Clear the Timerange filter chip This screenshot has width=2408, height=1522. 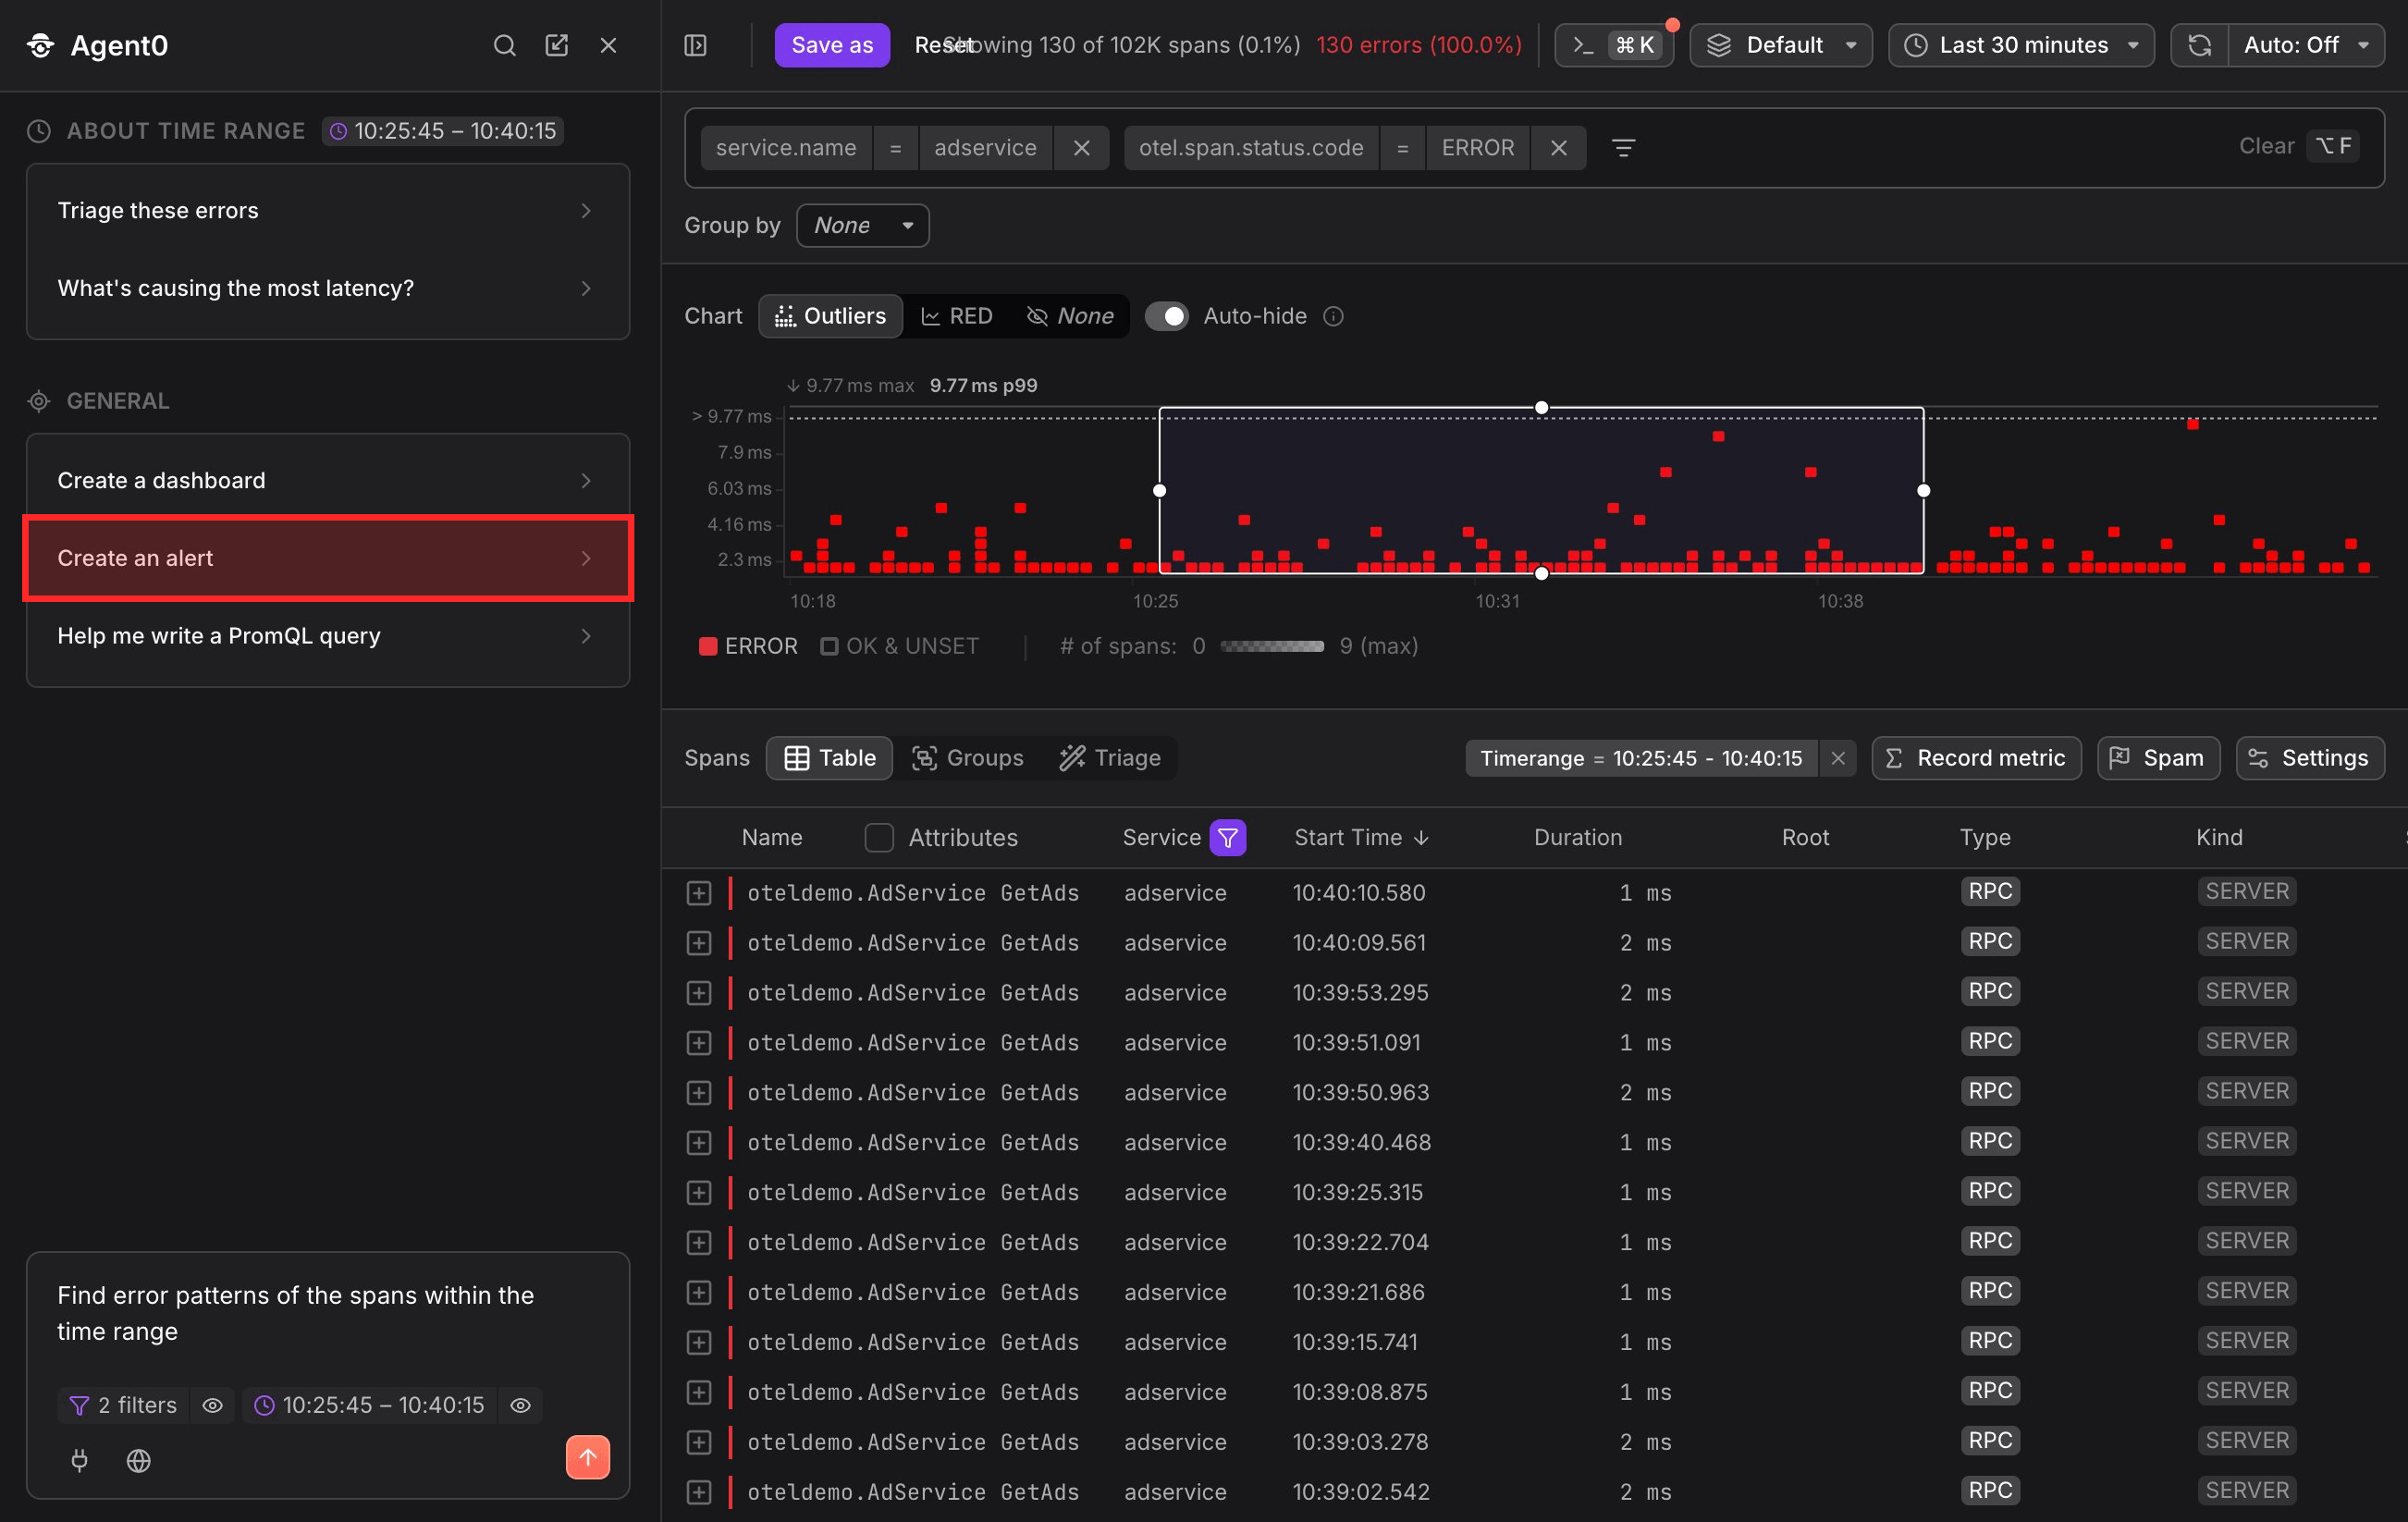click(1837, 758)
